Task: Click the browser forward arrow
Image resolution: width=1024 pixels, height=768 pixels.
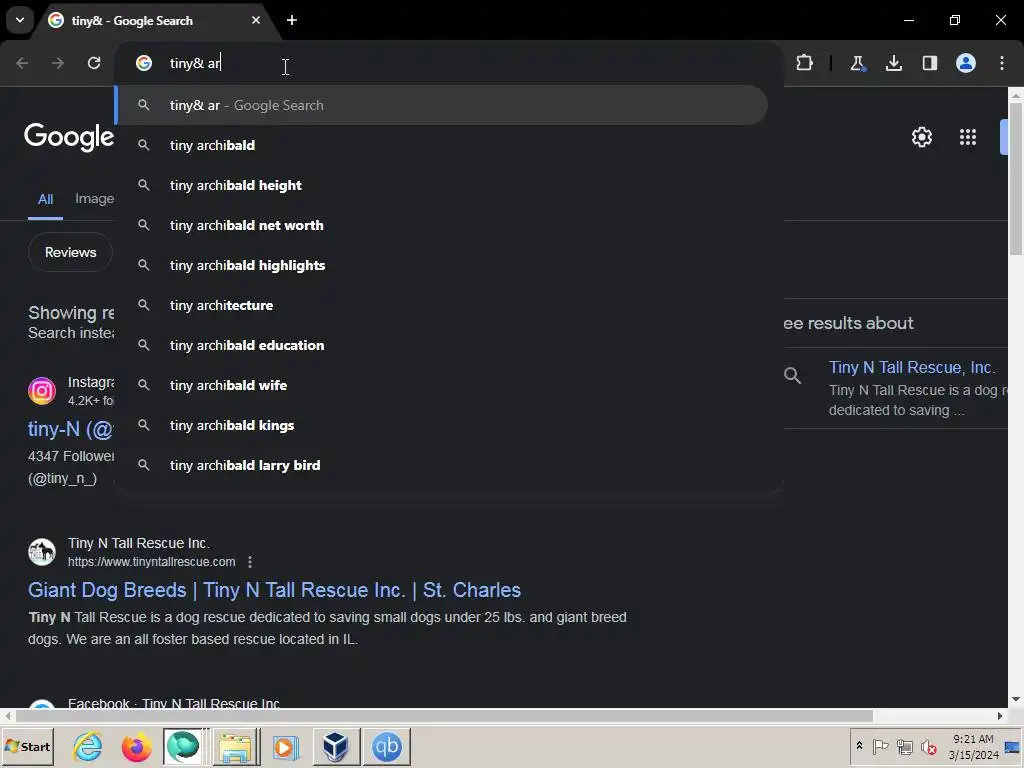Action: pos(58,63)
